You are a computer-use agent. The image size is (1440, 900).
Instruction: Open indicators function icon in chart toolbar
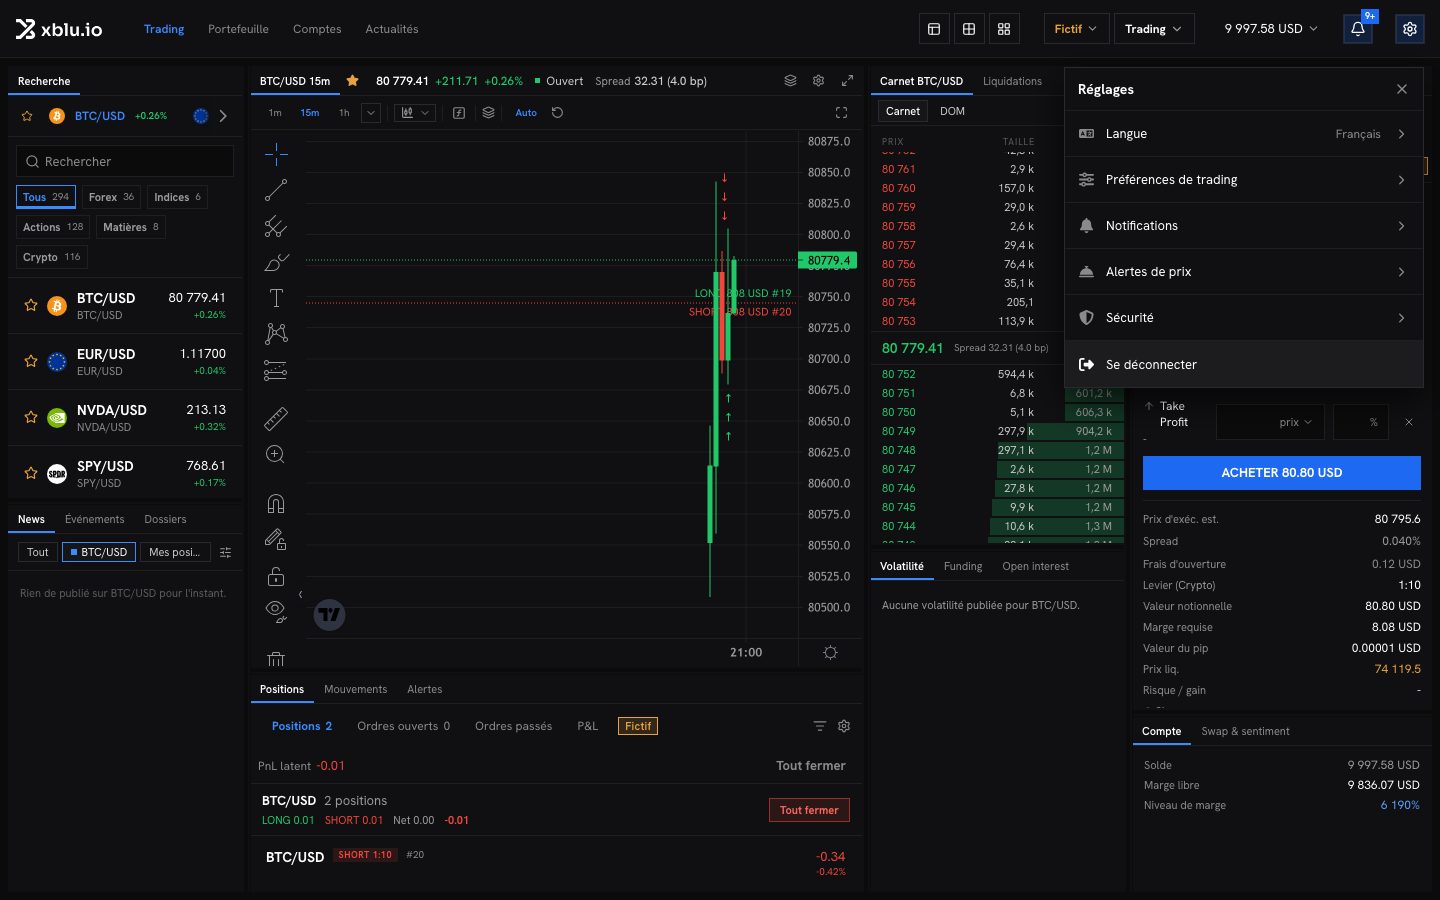[x=459, y=113]
